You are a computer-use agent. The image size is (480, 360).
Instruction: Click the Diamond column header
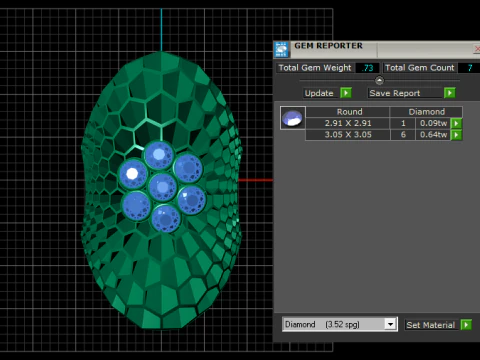coord(426,112)
